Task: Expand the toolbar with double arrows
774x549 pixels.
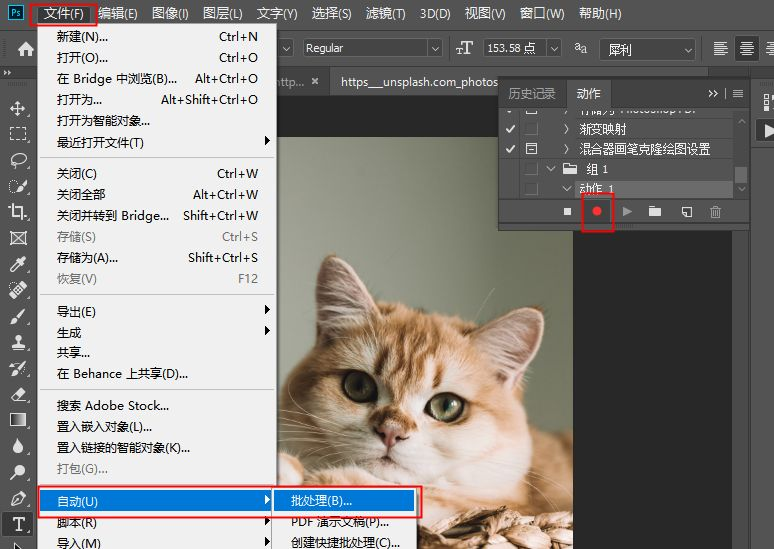Action: coord(7,73)
